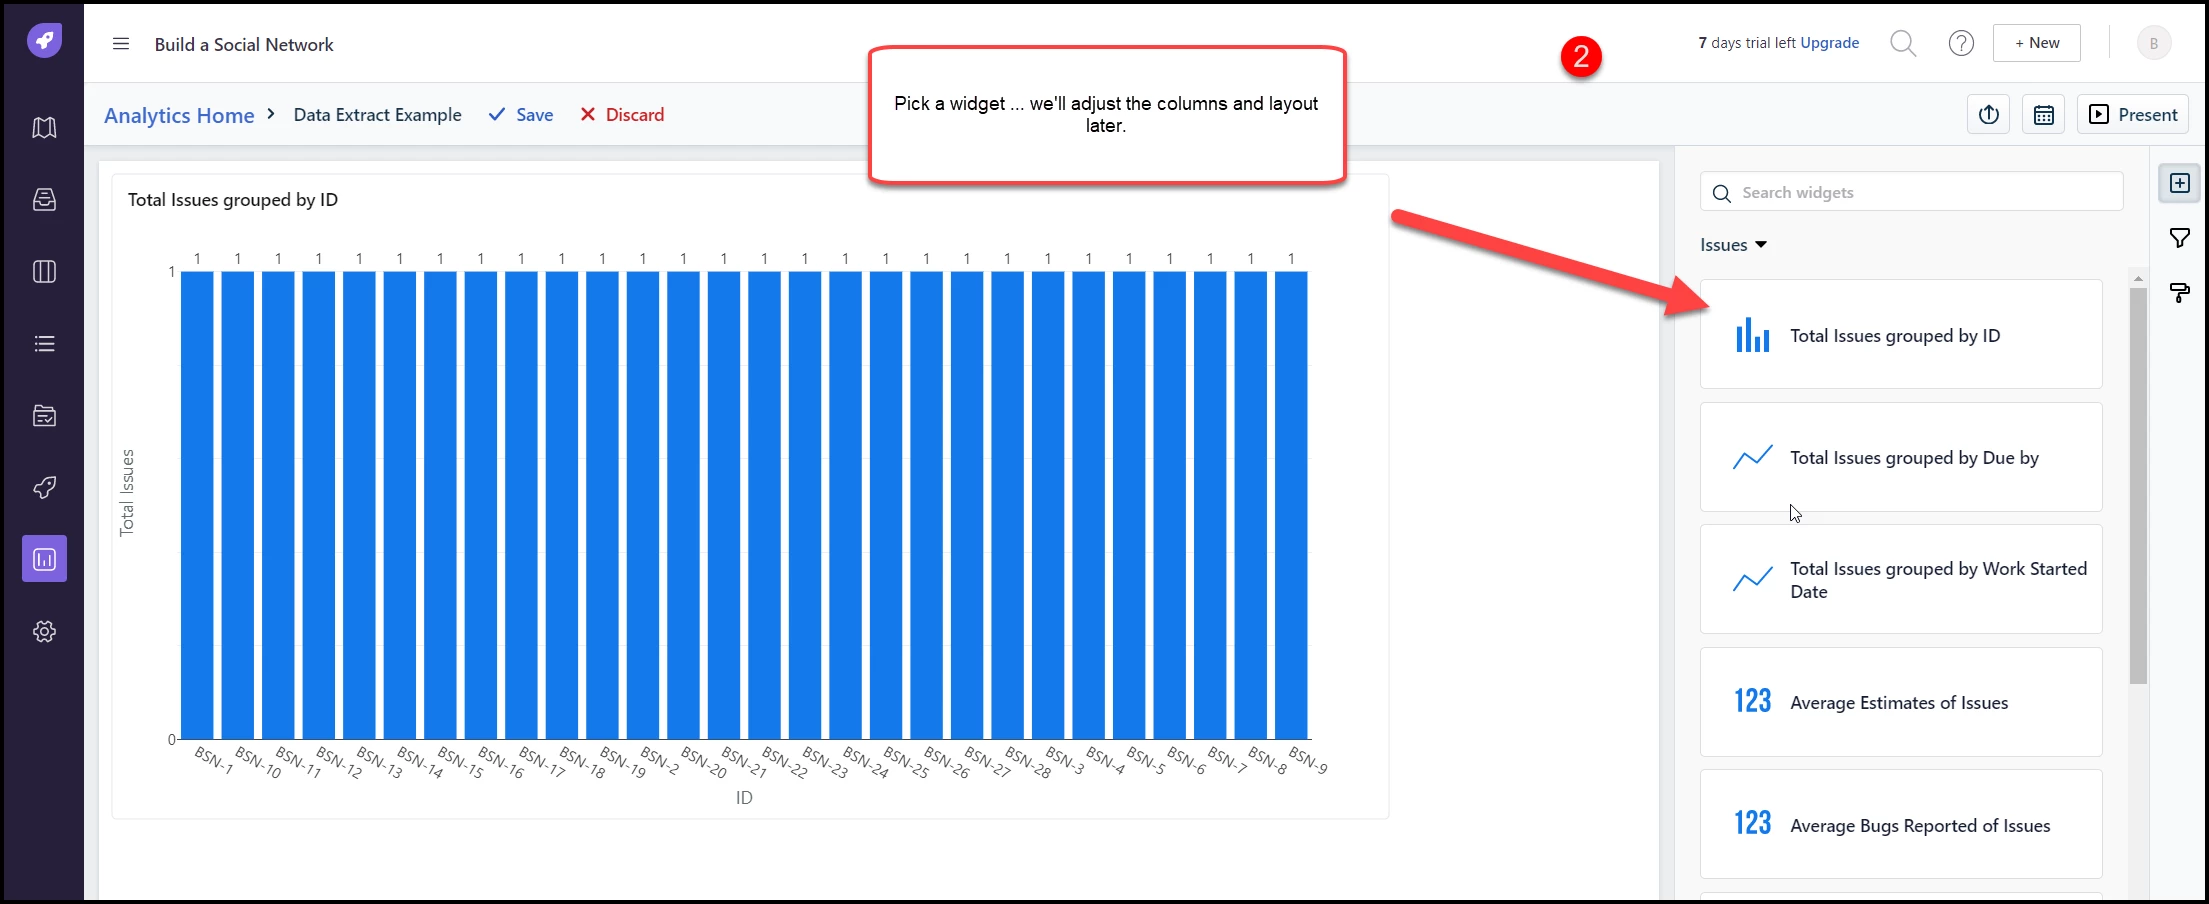
Task: Click line chart icon of Due by widget
Action: (x=1752, y=457)
